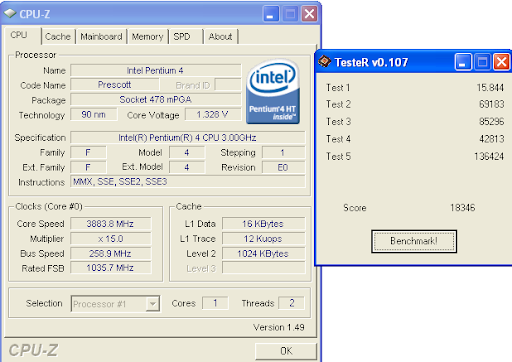Click the TesteR v0.107 title text

(x=371, y=62)
